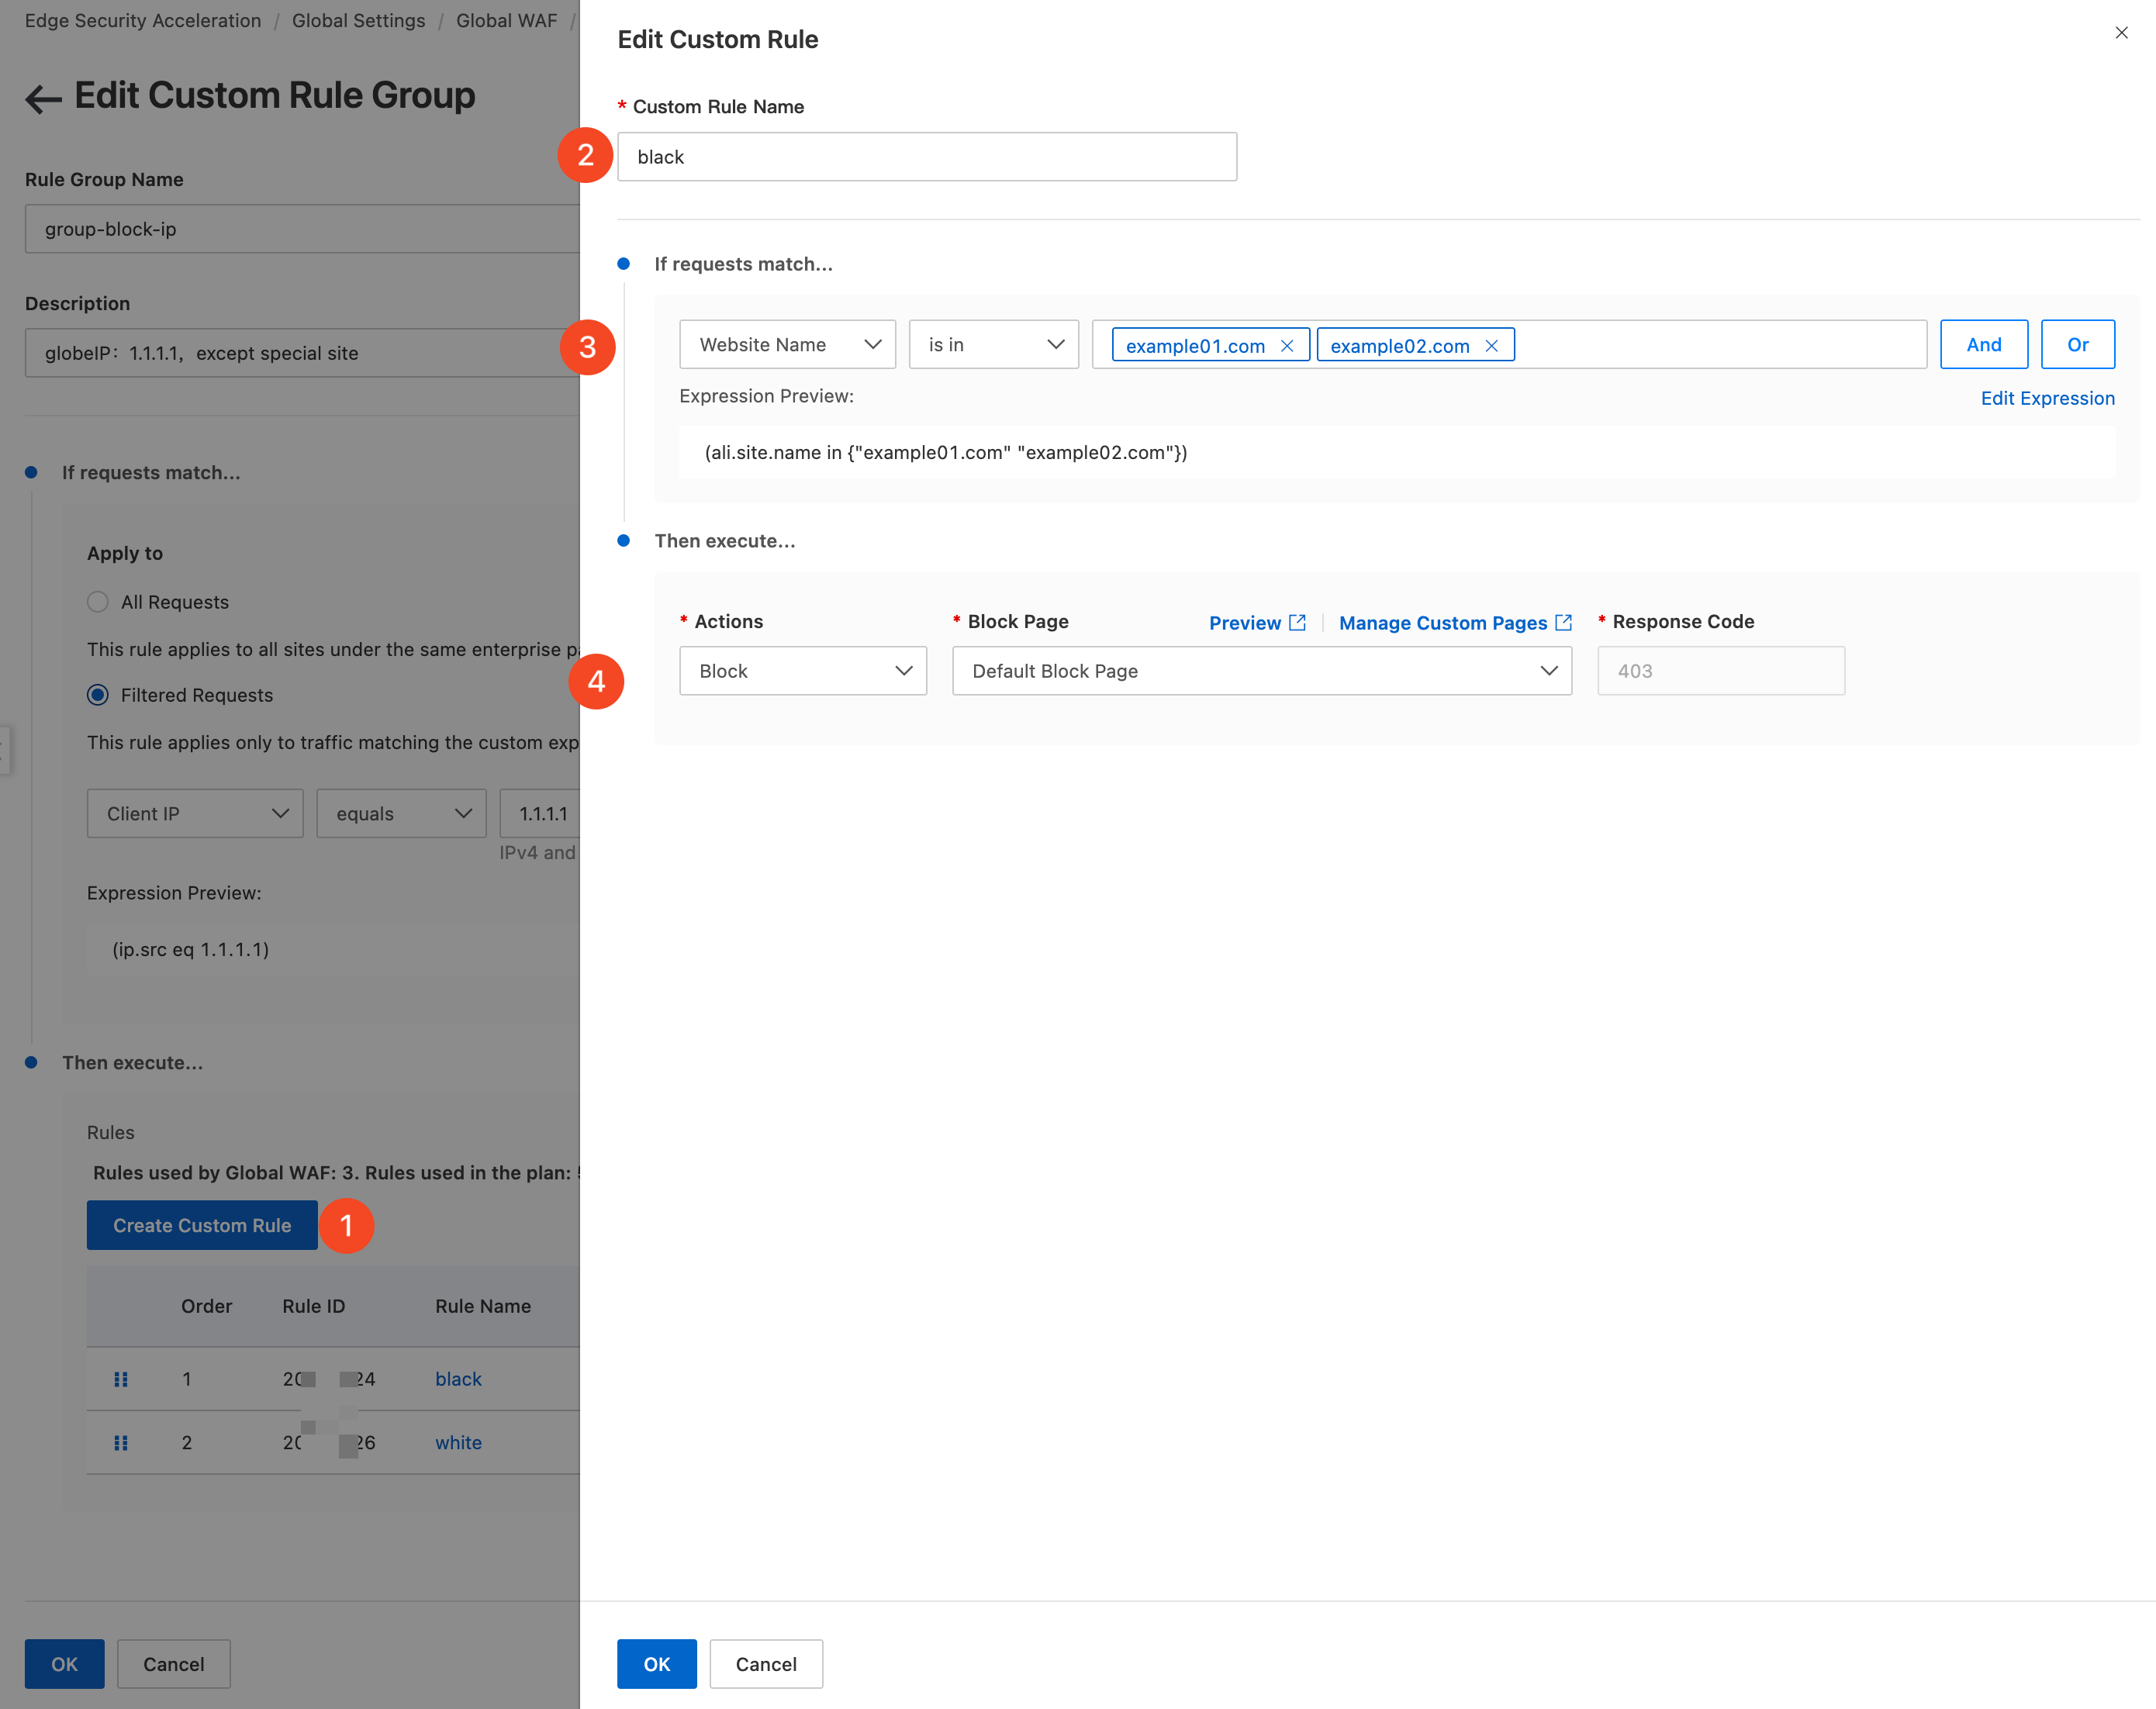Remove the example01.com tag
Image resolution: width=2156 pixels, height=1709 pixels.
1287,346
